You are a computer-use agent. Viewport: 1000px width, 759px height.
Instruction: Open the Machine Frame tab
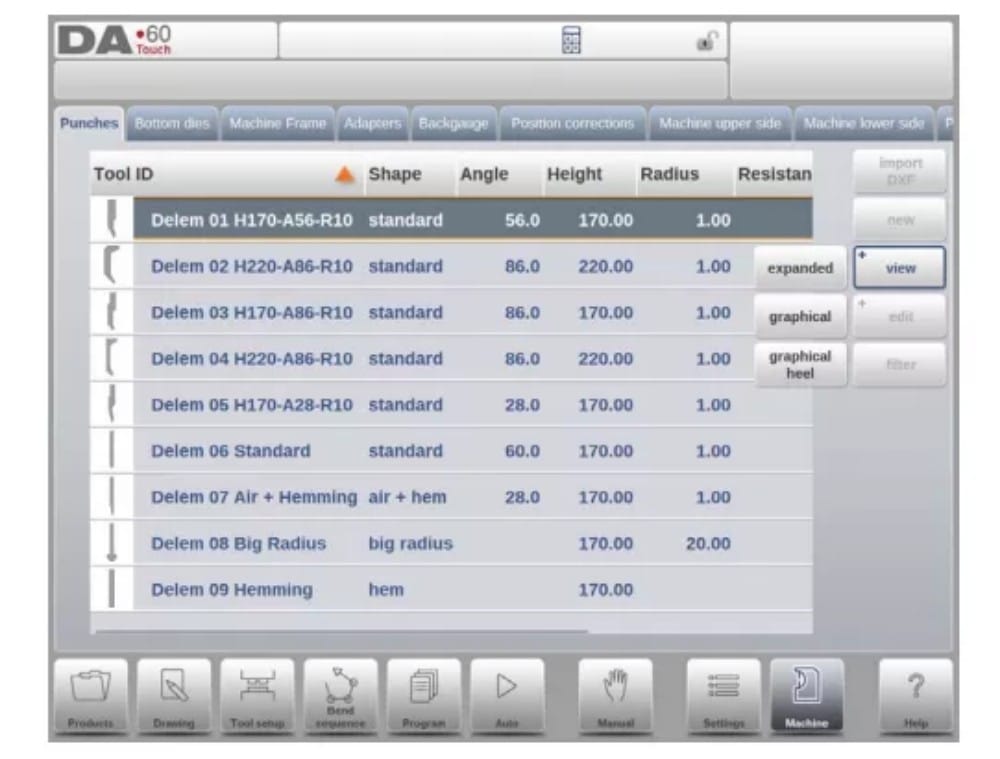(277, 124)
